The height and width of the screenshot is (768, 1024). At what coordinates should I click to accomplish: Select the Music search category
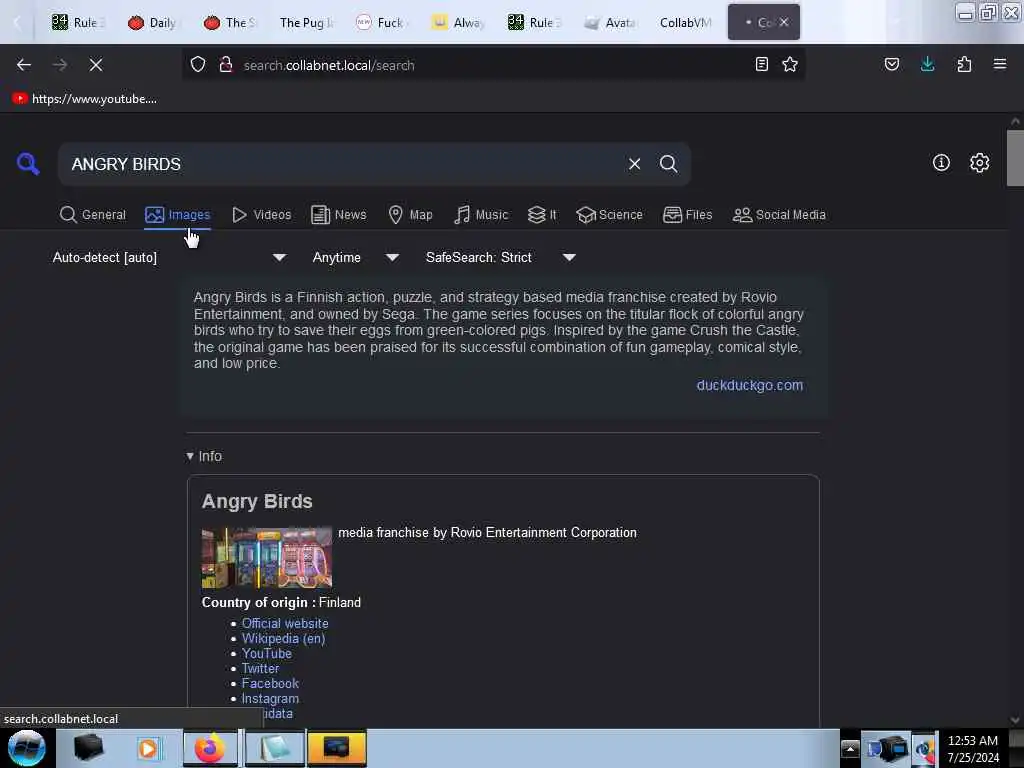[x=481, y=215]
